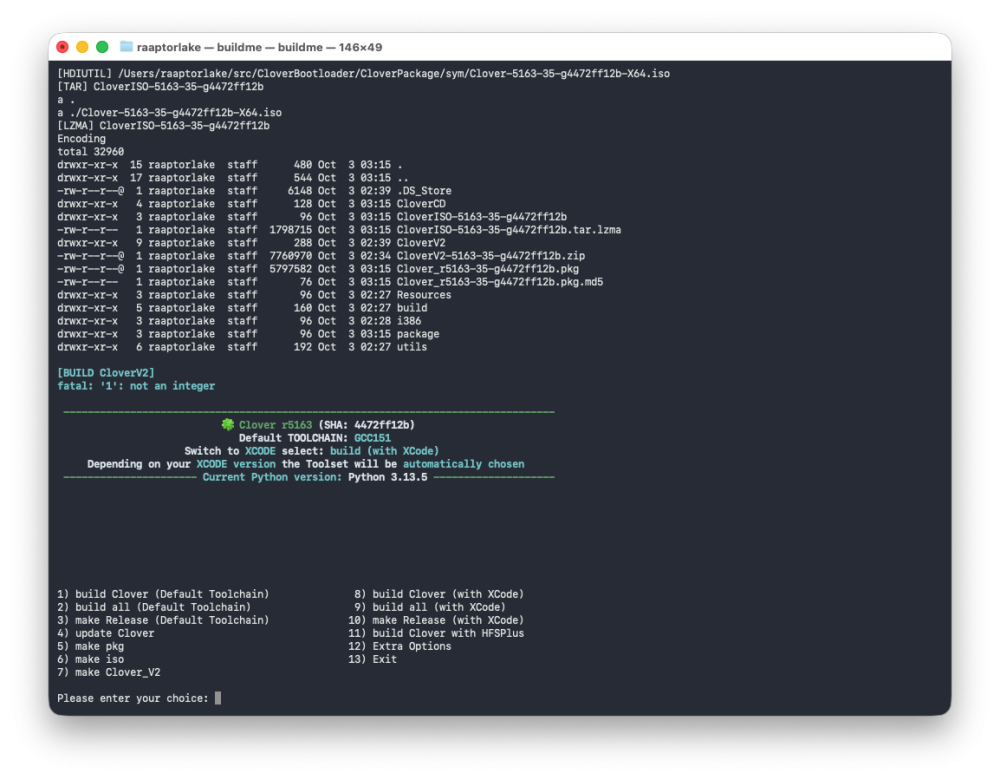
Task: Click the green zoom window button
Action: pos(102,47)
